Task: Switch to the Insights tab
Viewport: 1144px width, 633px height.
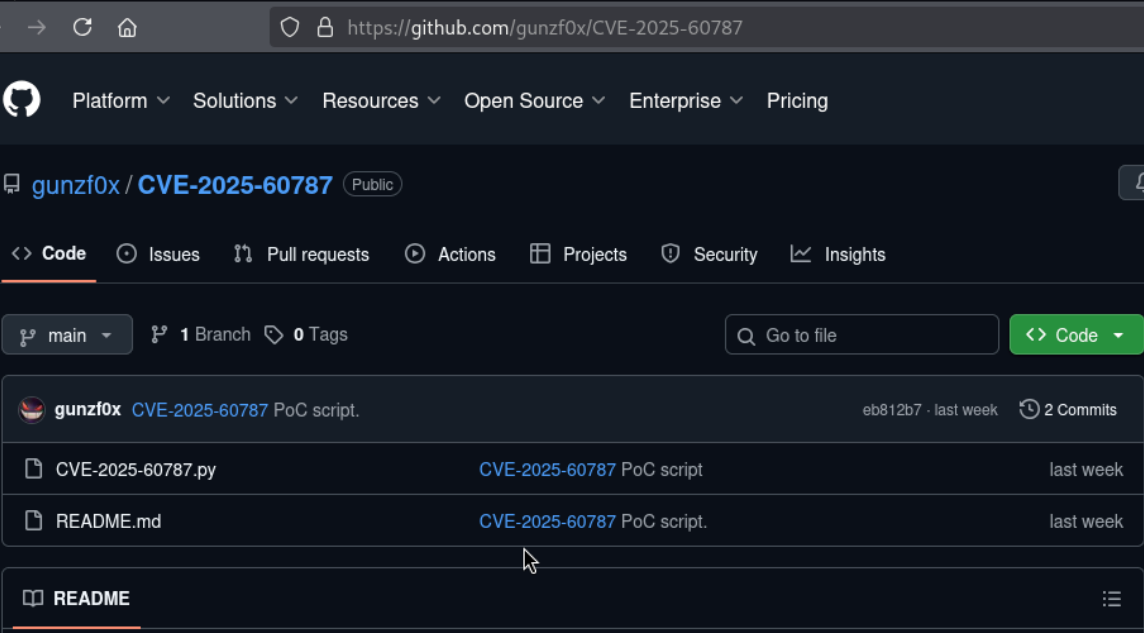Action: click(x=838, y=255)
